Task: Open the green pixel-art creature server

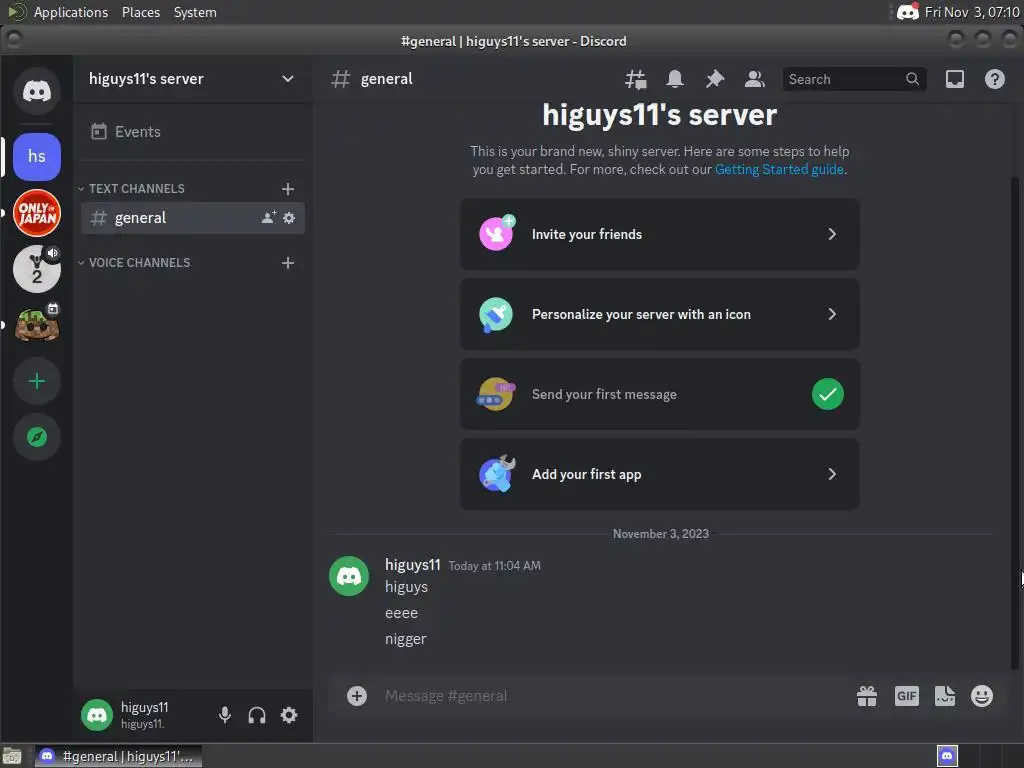Action: 37,325
